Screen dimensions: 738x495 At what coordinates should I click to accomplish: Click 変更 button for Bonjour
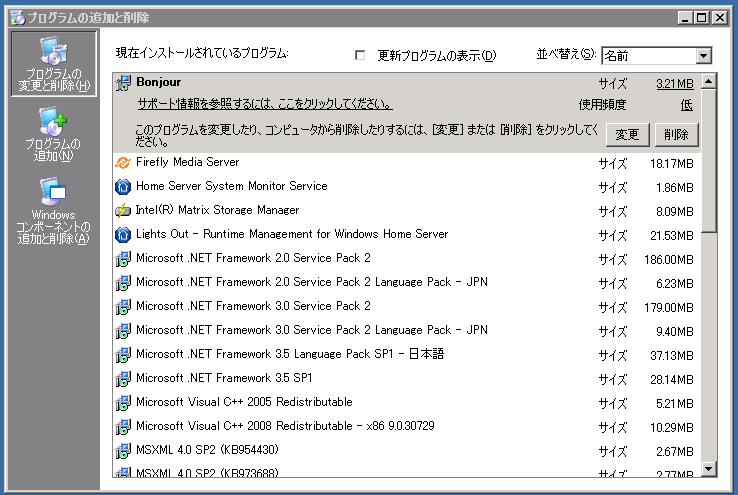pyautogui.click(x=627, y=135)
